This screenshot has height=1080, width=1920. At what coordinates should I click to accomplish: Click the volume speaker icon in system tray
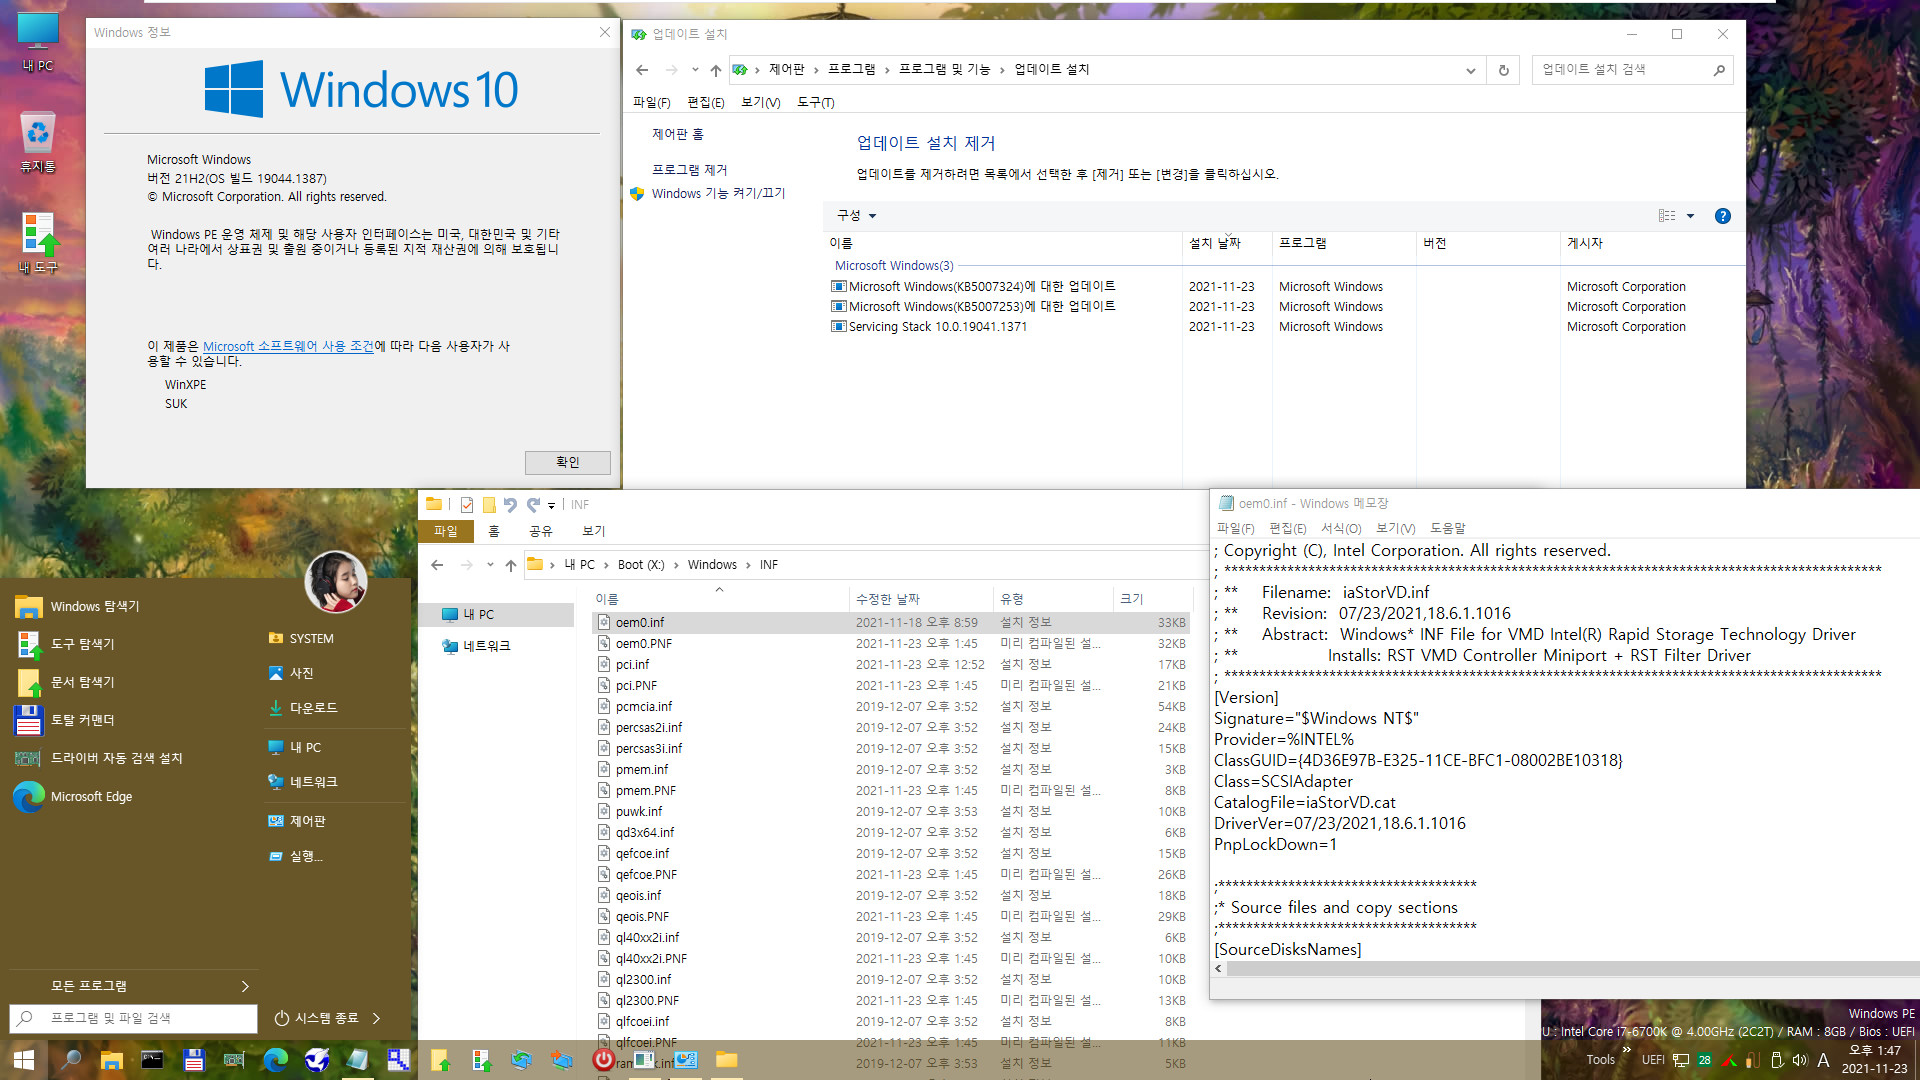(1800, 1060)
